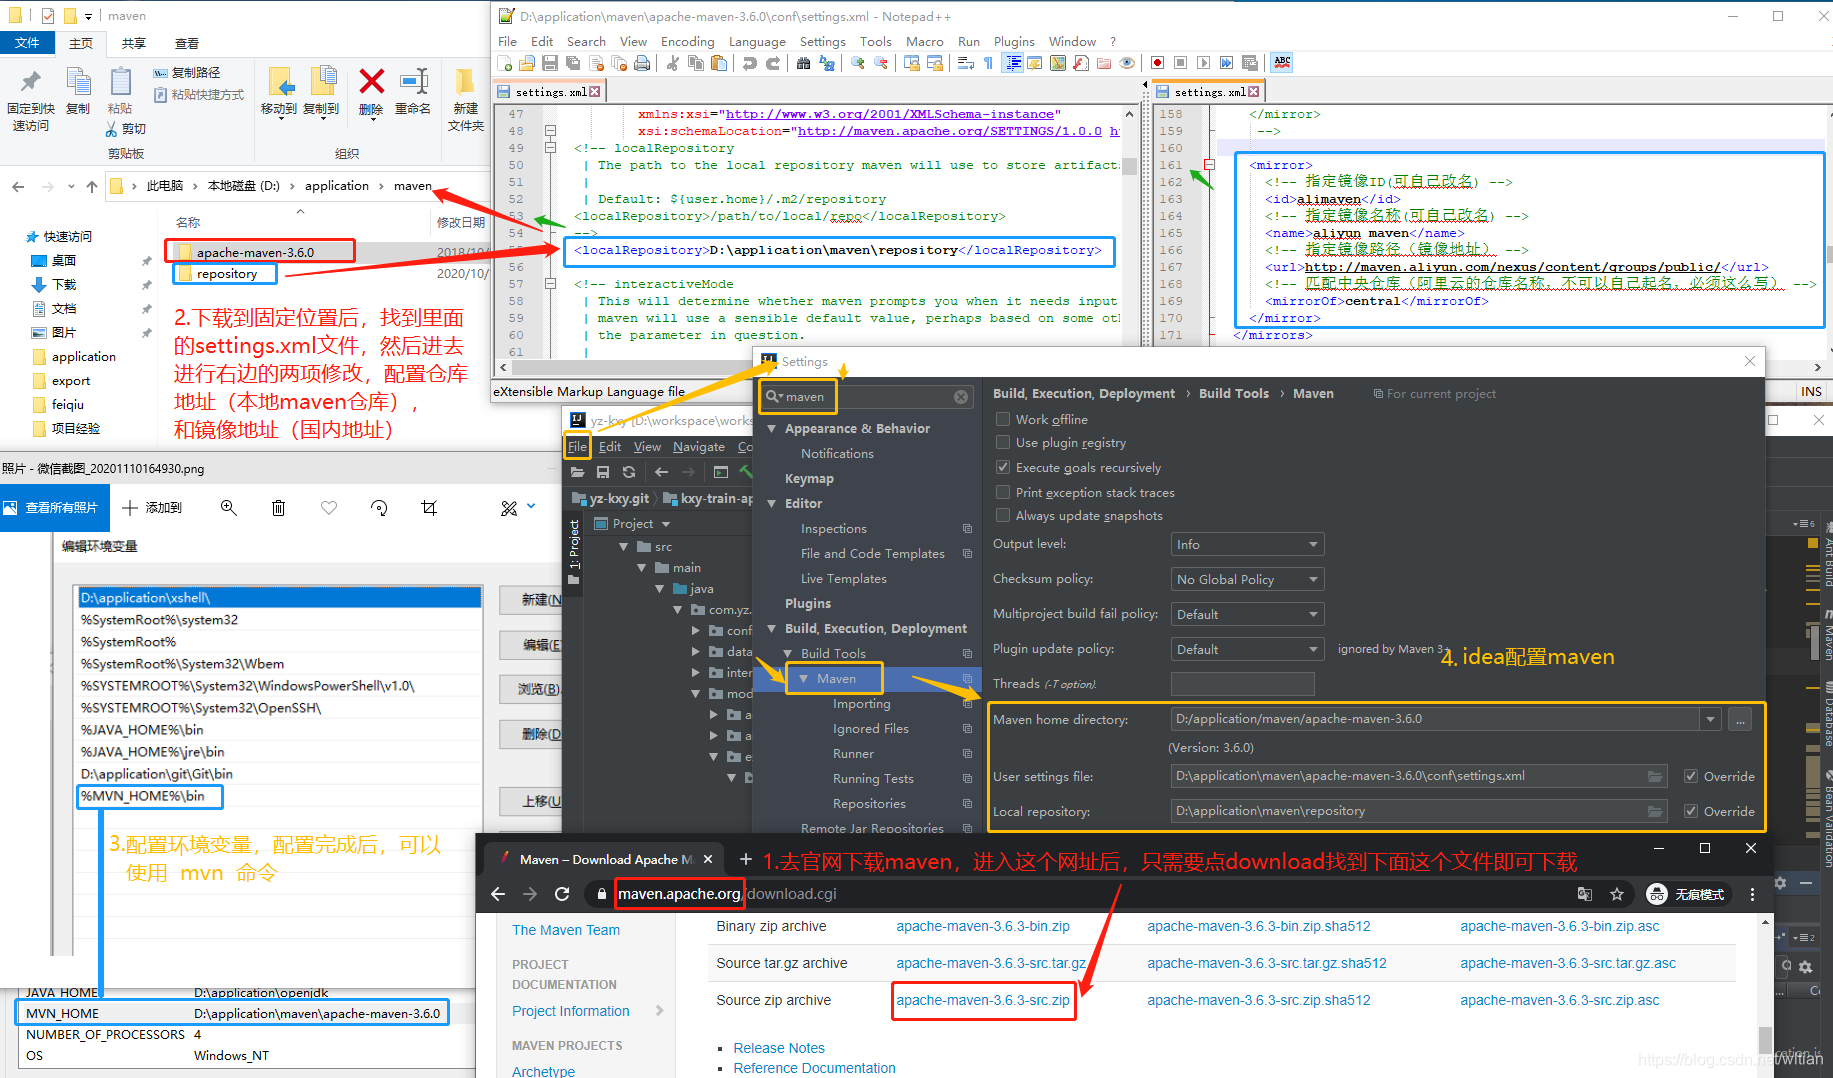Click the Chrome page vertical scrollbar thumb

(1765, 1040)
